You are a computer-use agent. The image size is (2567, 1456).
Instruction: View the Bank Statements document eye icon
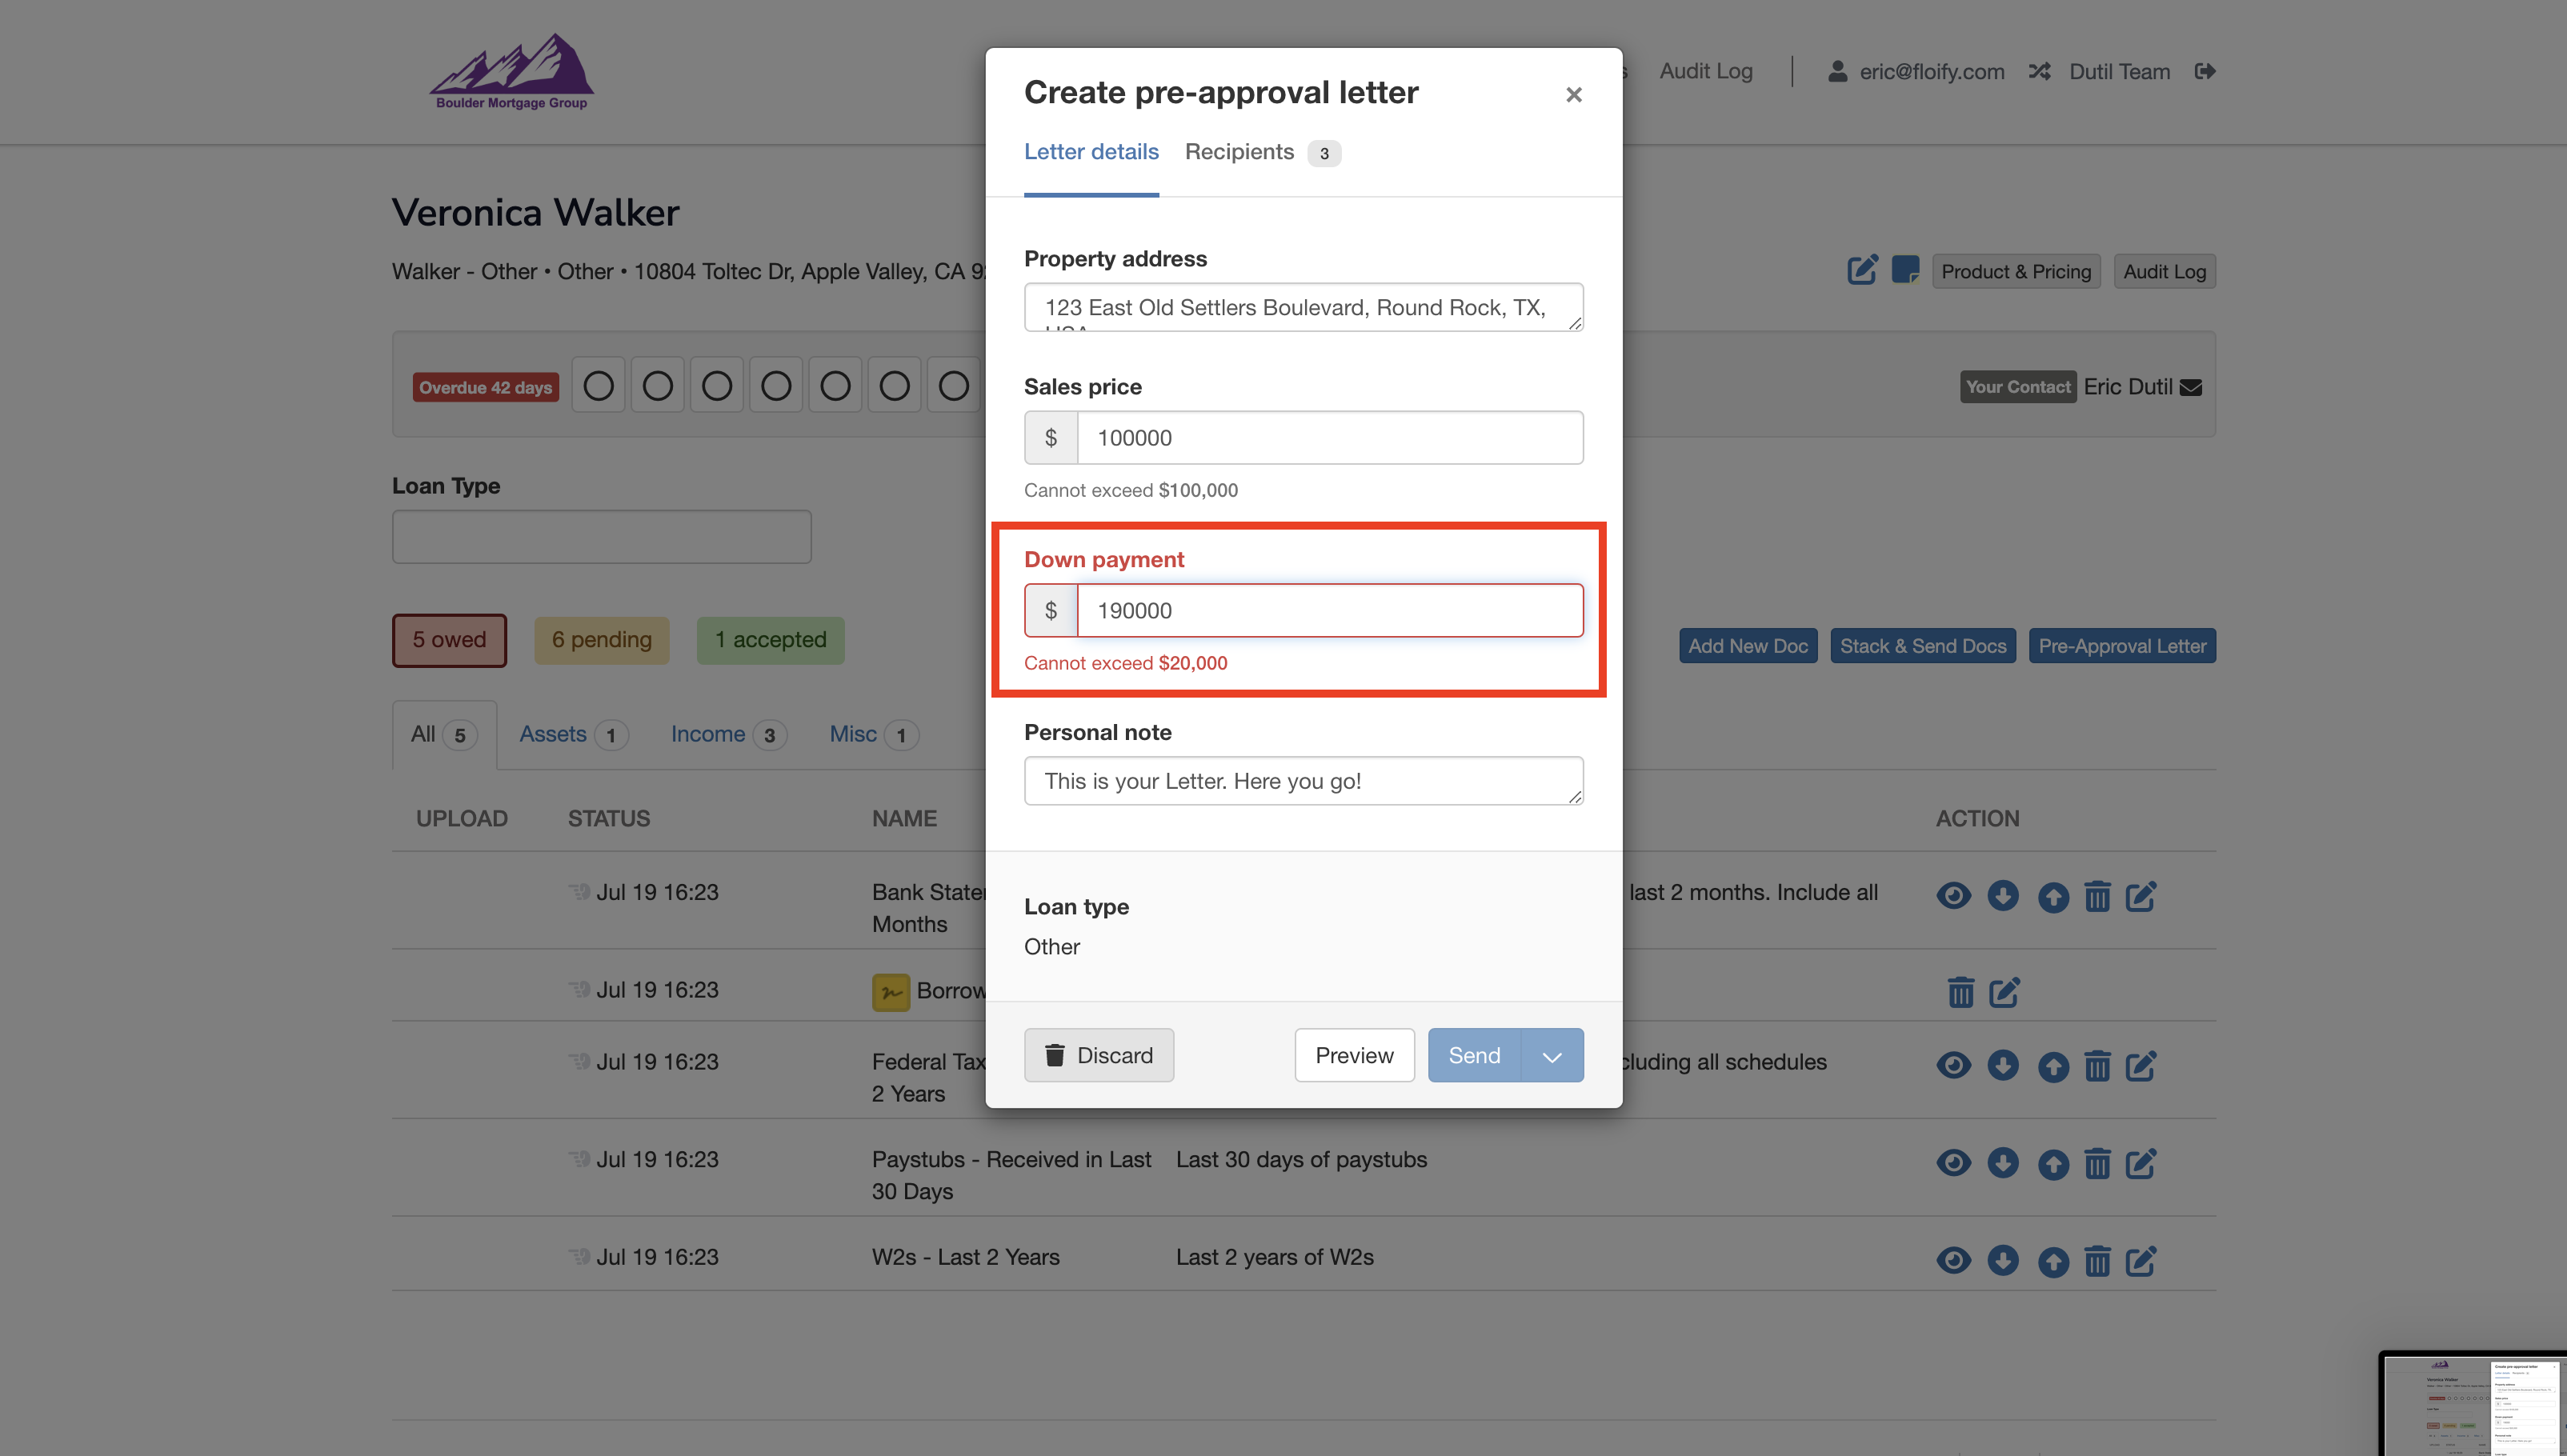pos(1953,895)
